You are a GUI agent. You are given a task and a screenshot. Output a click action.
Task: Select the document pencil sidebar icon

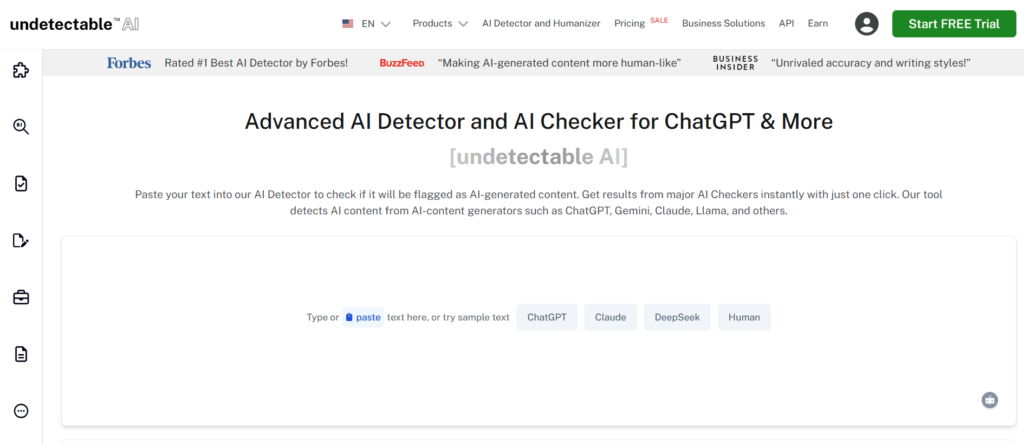pos(20,240)
